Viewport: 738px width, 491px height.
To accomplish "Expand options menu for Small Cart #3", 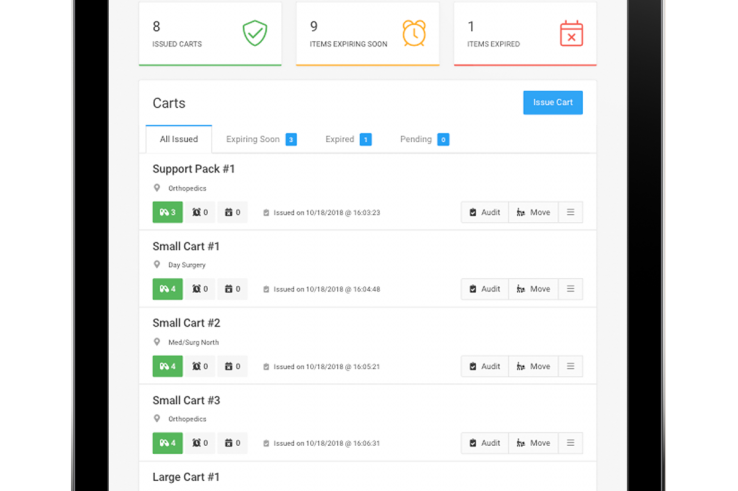I will tap(570, 443).
